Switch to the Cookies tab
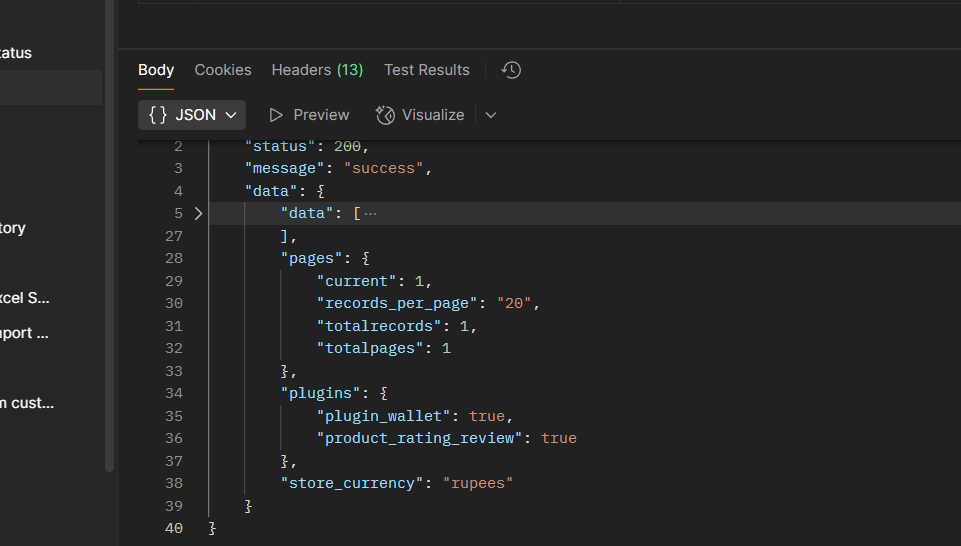This screenshot has width=961, height=546. [223, 70]
